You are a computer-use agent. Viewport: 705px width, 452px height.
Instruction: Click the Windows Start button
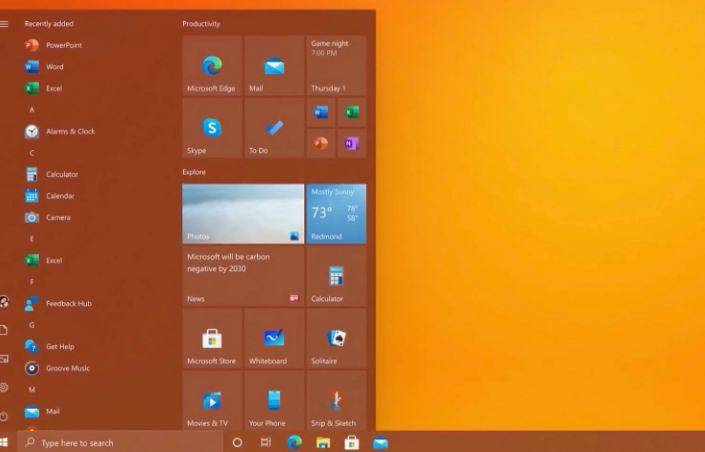tap(4, 442)
